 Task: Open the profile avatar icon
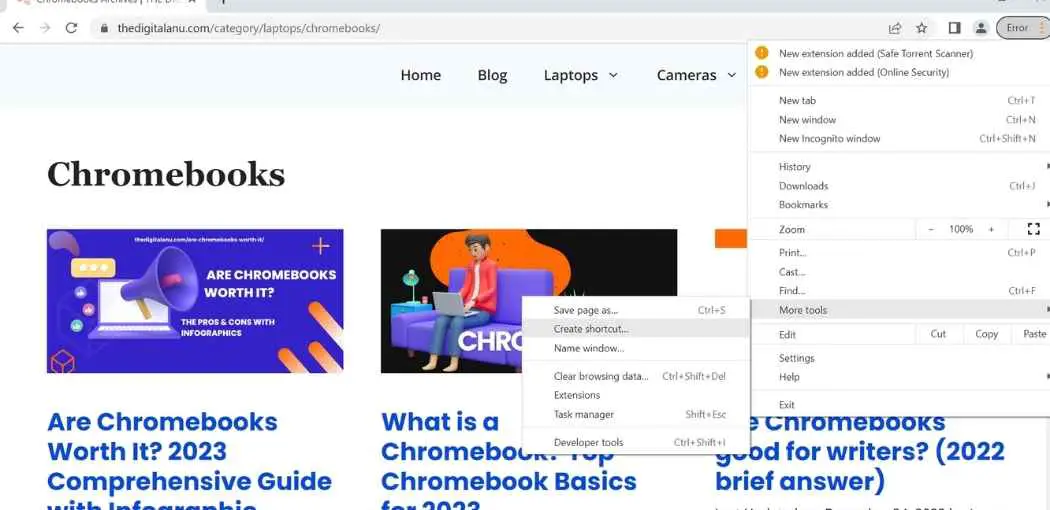[x=981, y=28]
